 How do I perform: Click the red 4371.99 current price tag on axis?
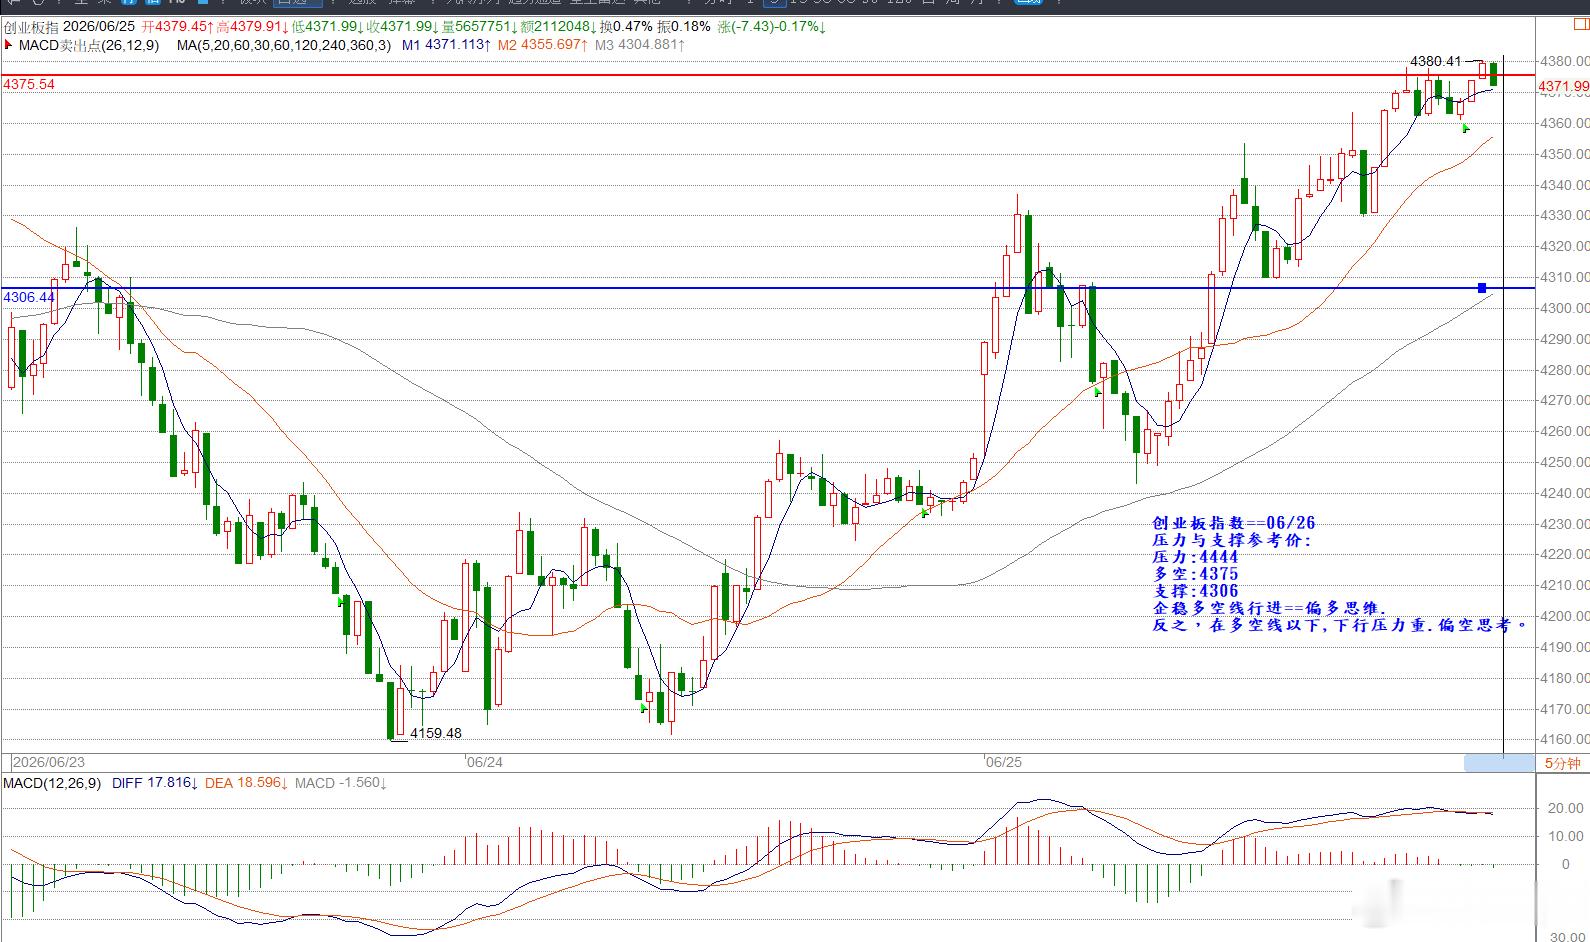[1563, 87]
